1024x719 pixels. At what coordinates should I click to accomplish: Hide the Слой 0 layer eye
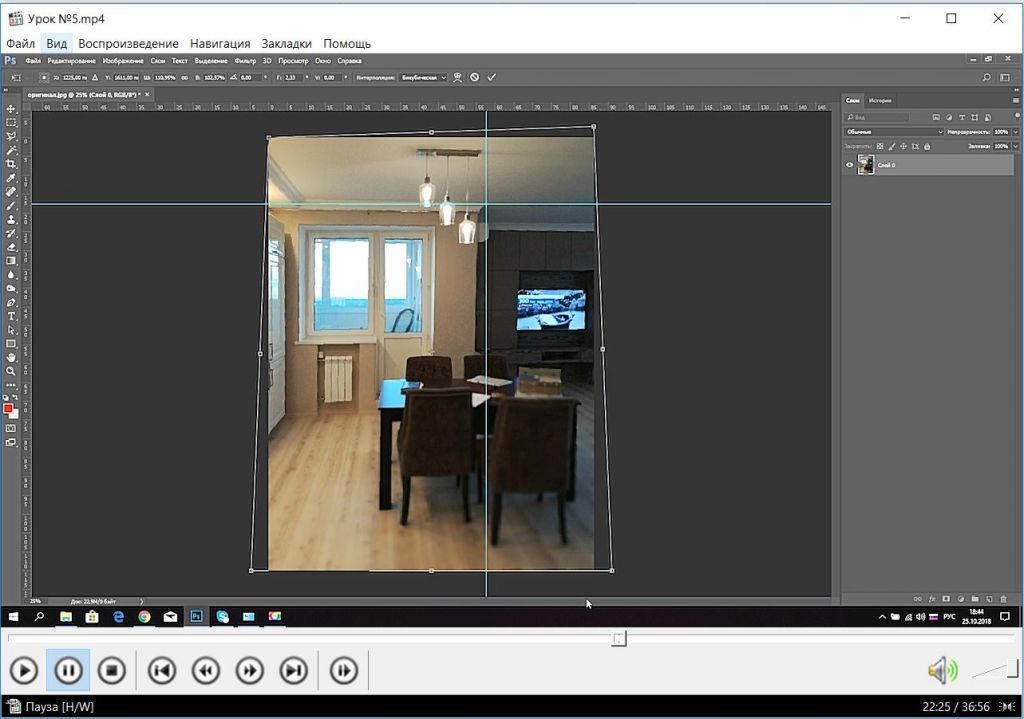[x=850, y=165]
